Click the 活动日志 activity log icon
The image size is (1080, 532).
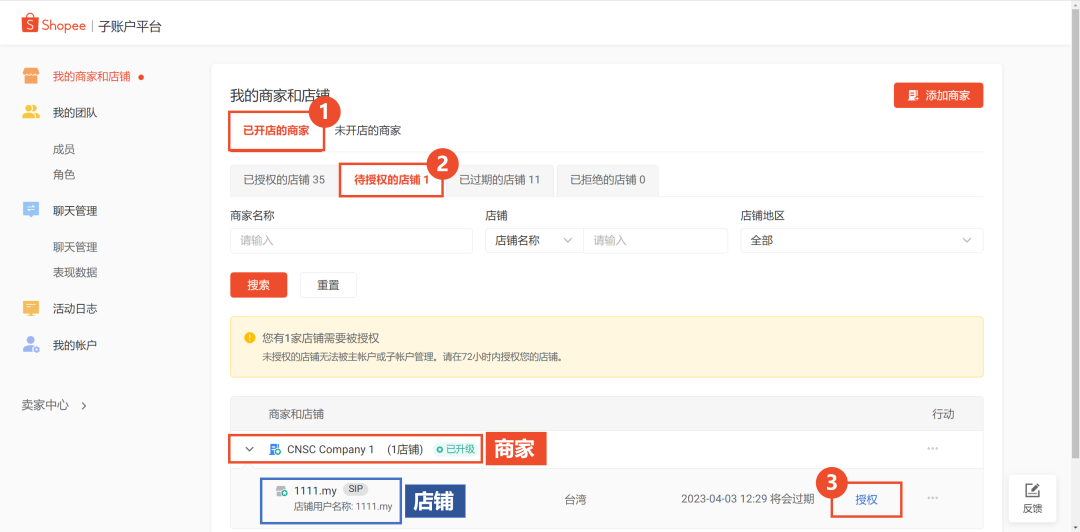coord(31,308)
